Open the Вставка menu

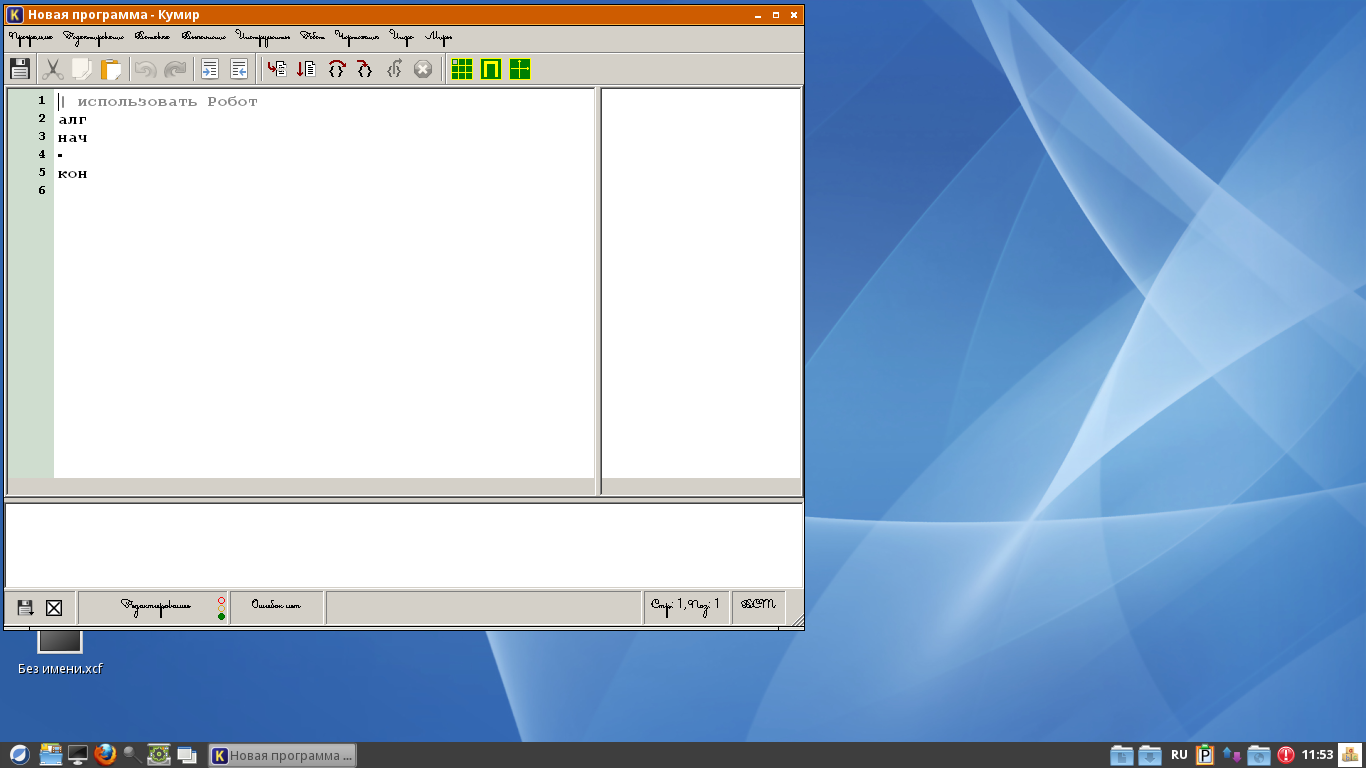tap(152, 37)
